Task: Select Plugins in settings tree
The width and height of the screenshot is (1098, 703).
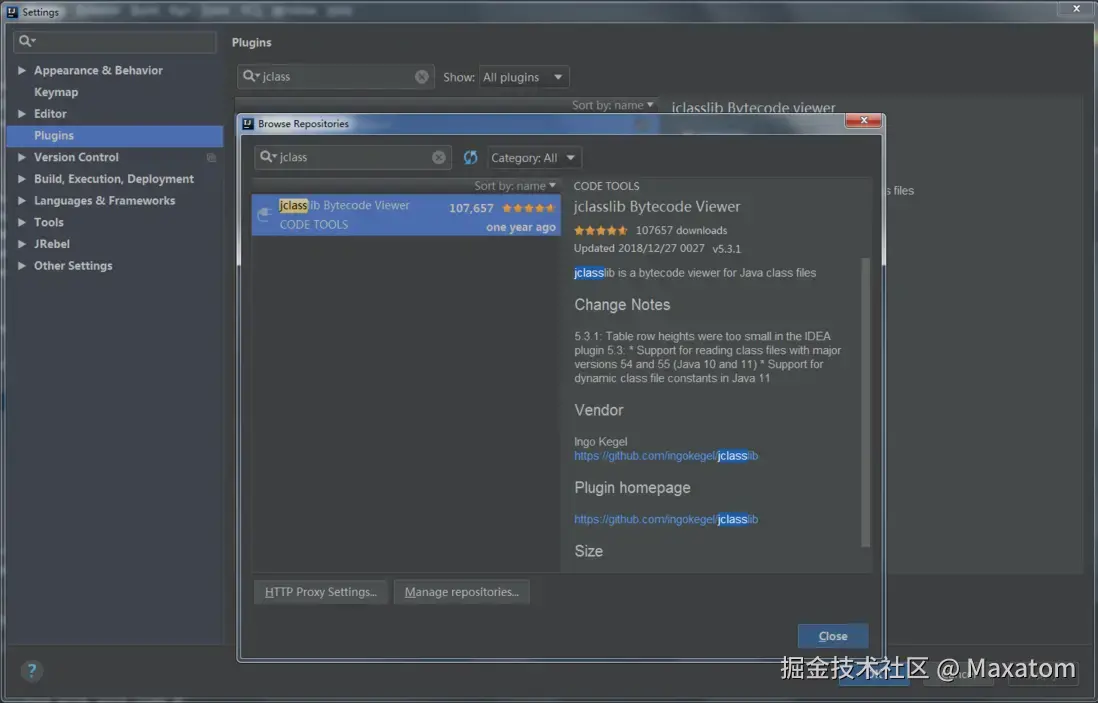Action: tap(115, 136)
